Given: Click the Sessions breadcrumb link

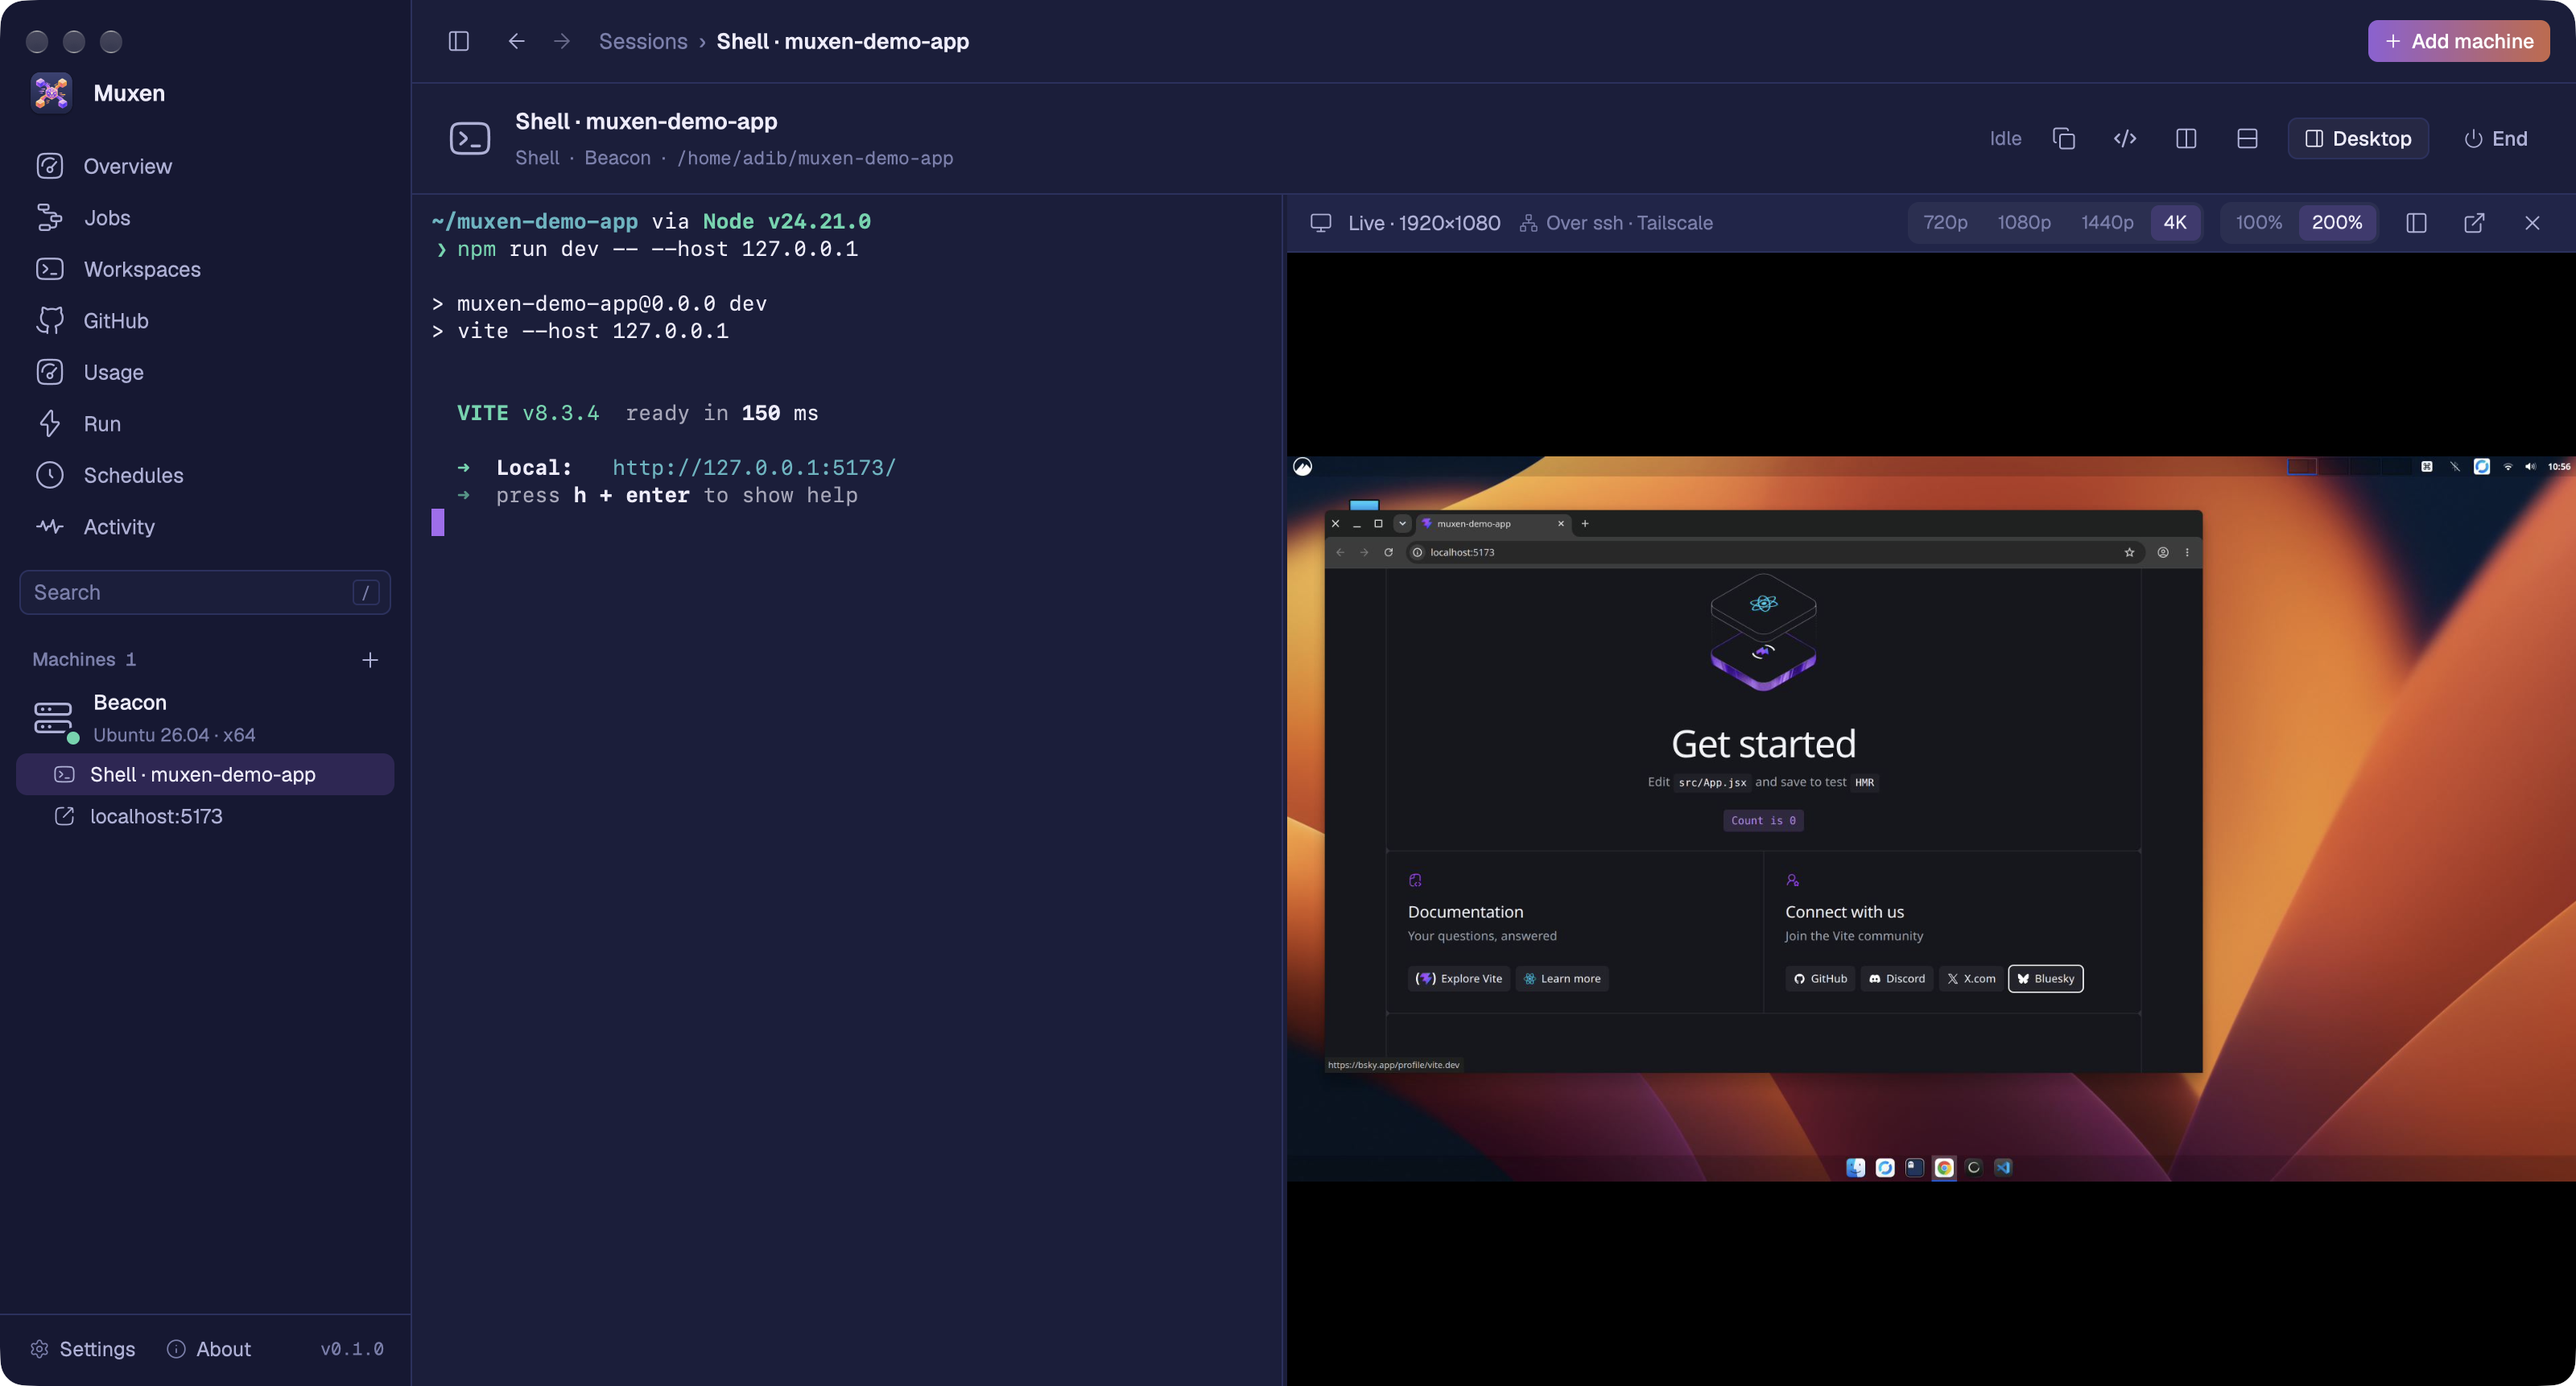Looking at the screenshot, I should [643, 41].
